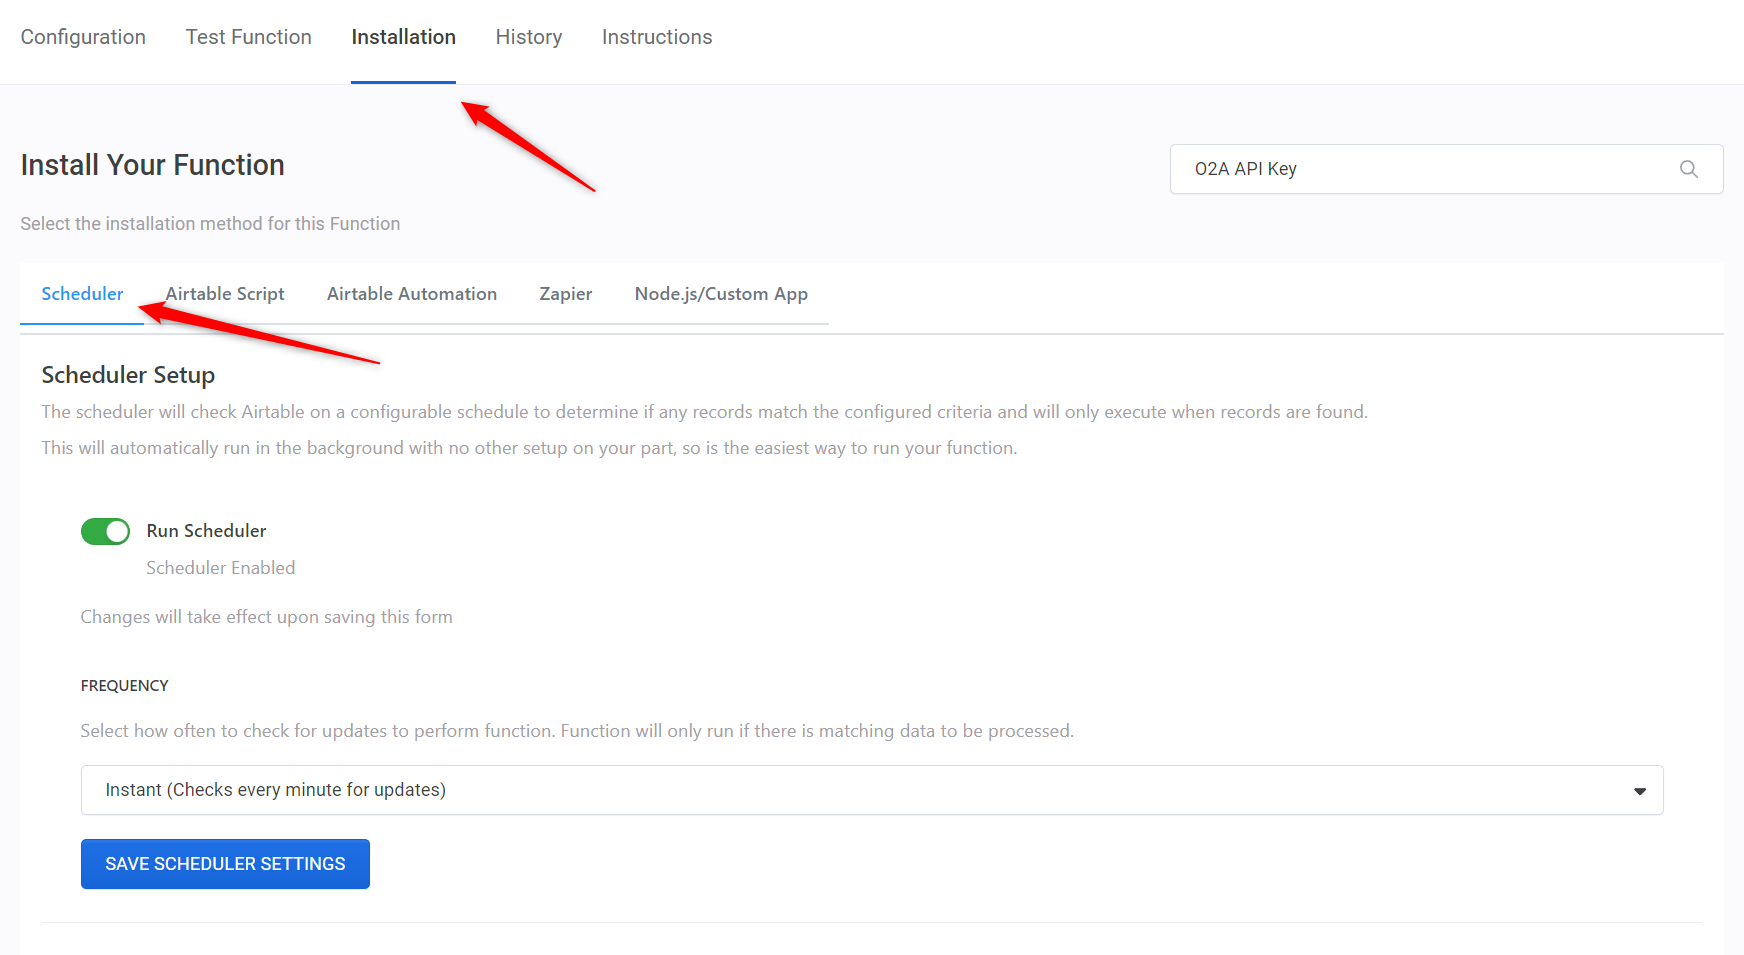View the History tab
Viewport: 1744px width, 955px height.
click(528, 37)
